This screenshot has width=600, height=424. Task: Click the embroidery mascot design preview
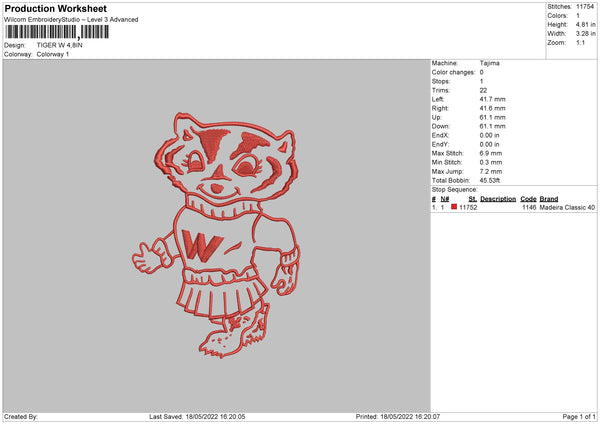tap(216, 236)
